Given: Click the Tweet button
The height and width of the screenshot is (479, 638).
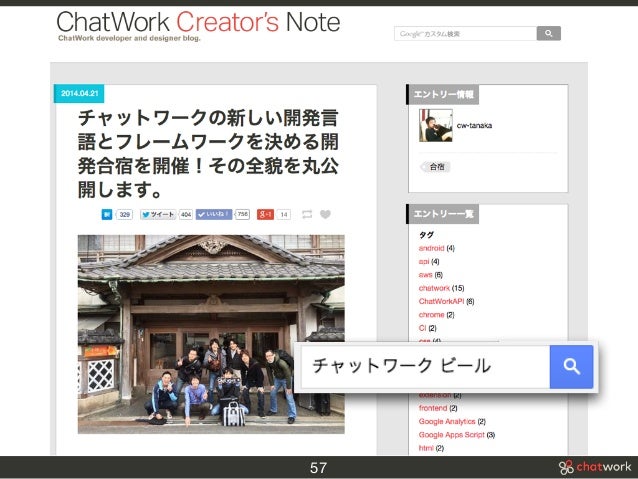Looking at the screenshot, I should pos(158,214).
